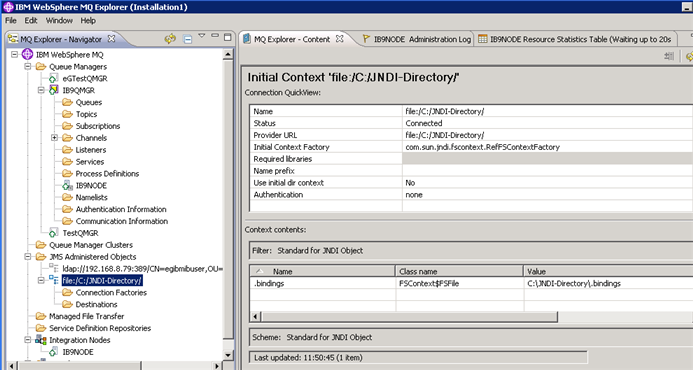Collapse the JMS Administered Objects node
This screenshot has height=370, width=693.
click(28, 257)
